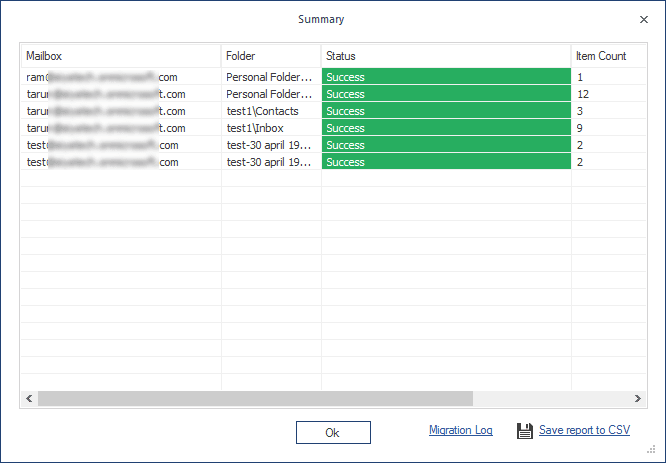The width and height of the screenshot is (666, 463).
Task: Click the item count 12 cell
Action: [x=608, y=94]
